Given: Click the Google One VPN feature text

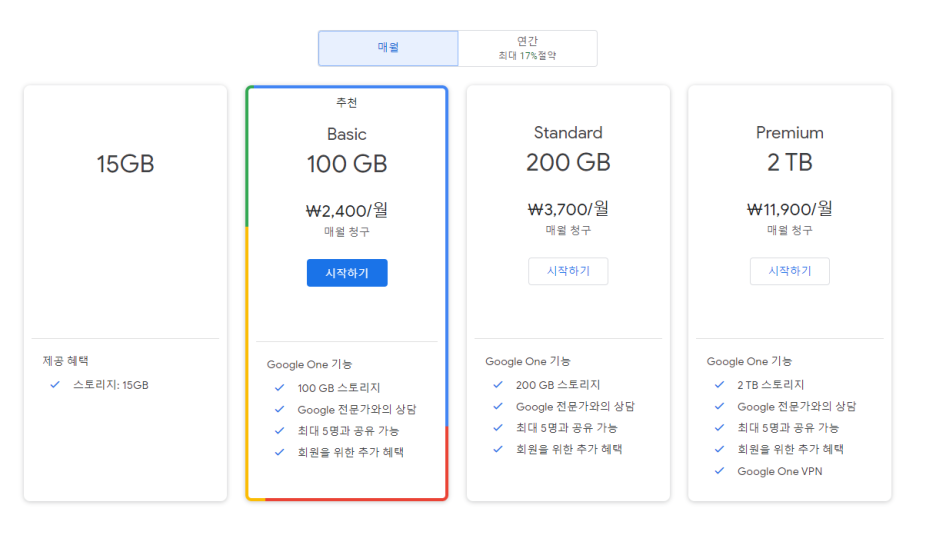Looking at the screenshot, I should click(780, 471).
